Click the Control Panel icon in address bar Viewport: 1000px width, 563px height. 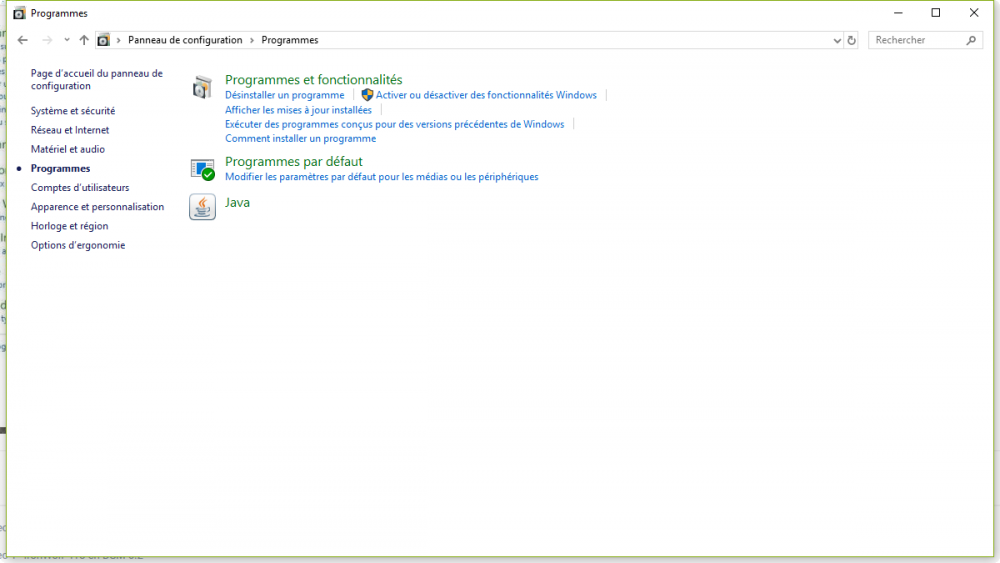(x=103, y=40)
